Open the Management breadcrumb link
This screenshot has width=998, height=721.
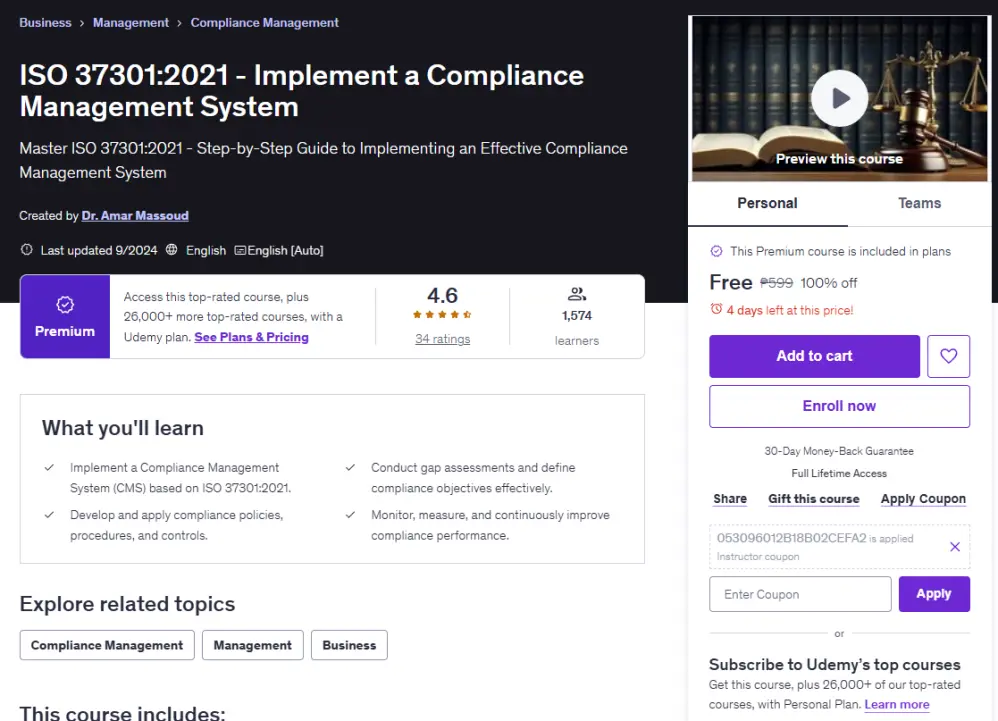(131, 23)
